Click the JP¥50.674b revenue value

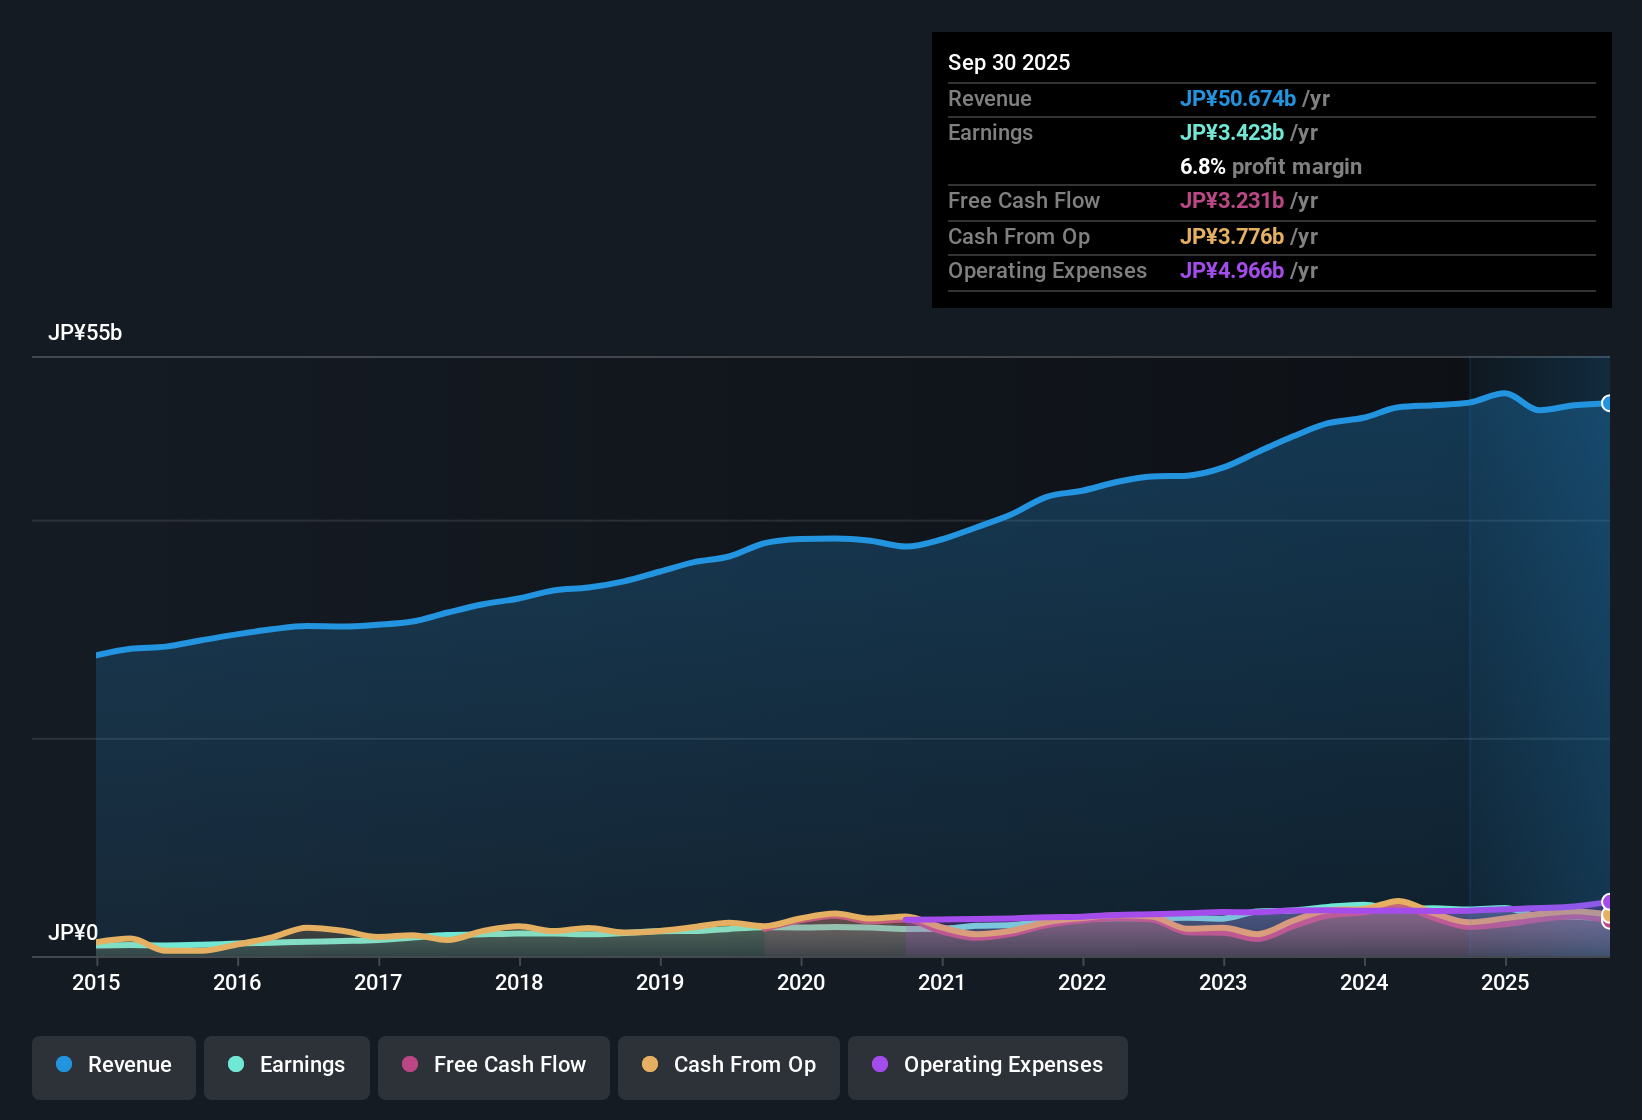click(1239, 99)
